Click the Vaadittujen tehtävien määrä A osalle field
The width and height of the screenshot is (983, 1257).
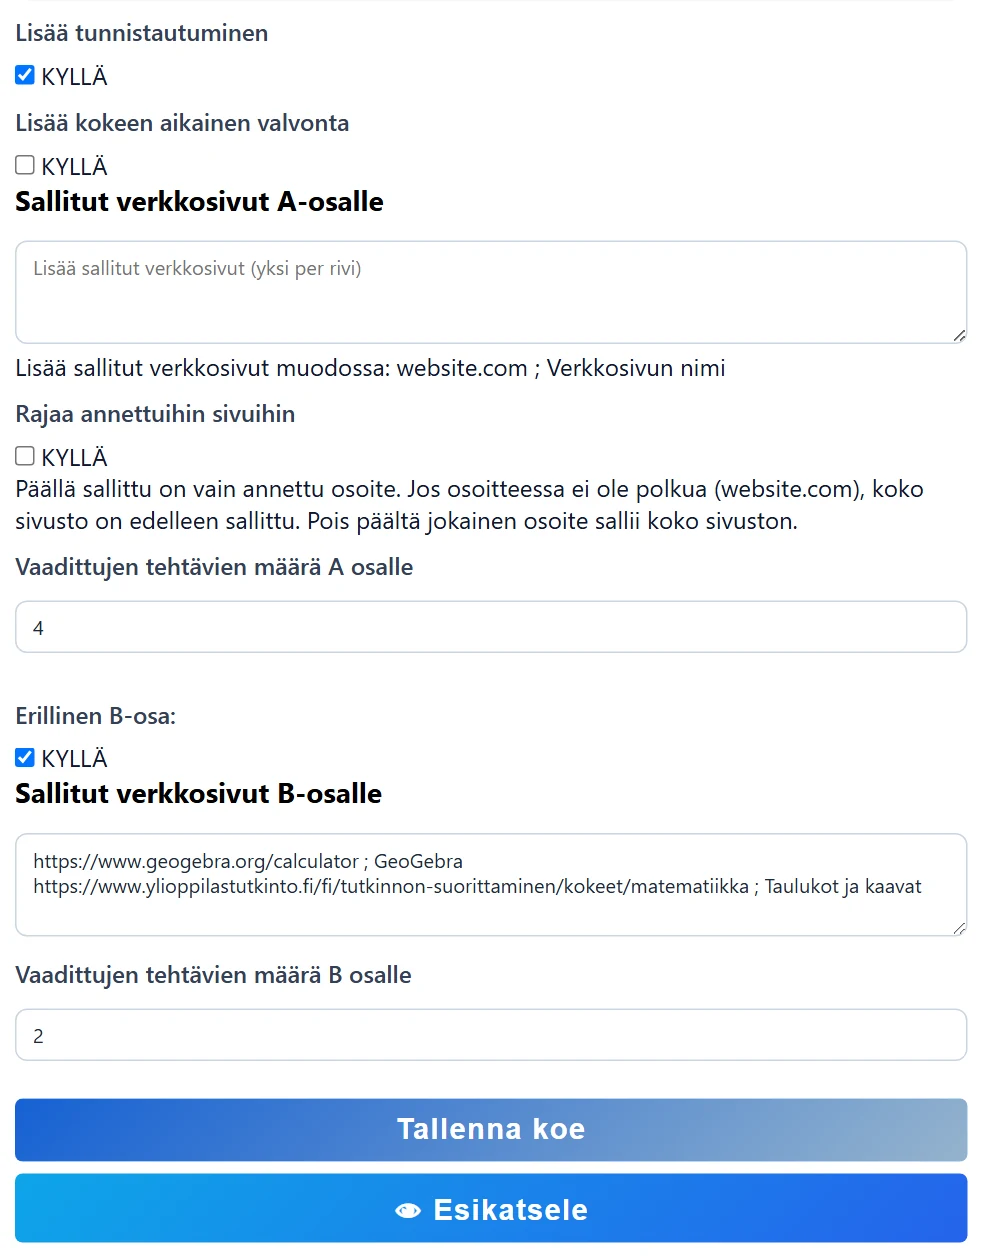tap(491, 627)
